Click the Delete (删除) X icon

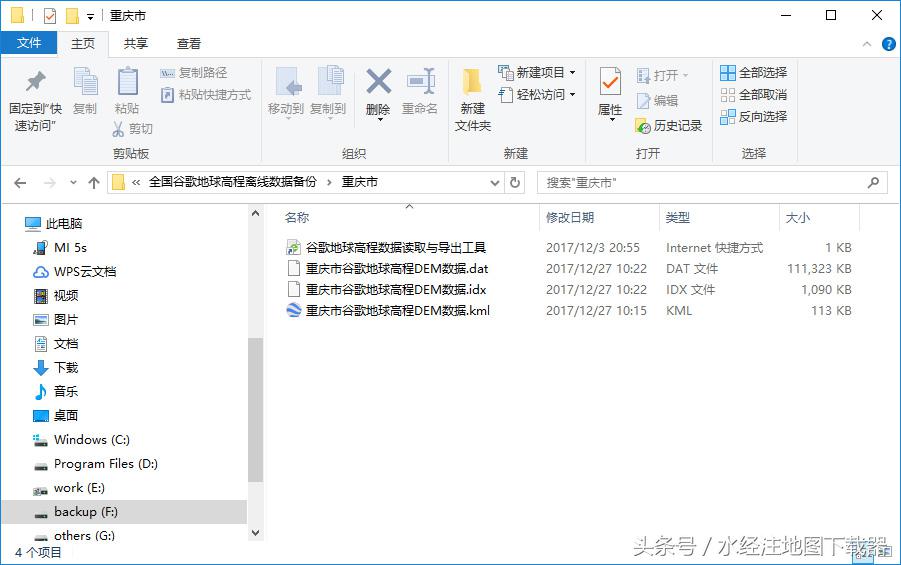(379, 82)
